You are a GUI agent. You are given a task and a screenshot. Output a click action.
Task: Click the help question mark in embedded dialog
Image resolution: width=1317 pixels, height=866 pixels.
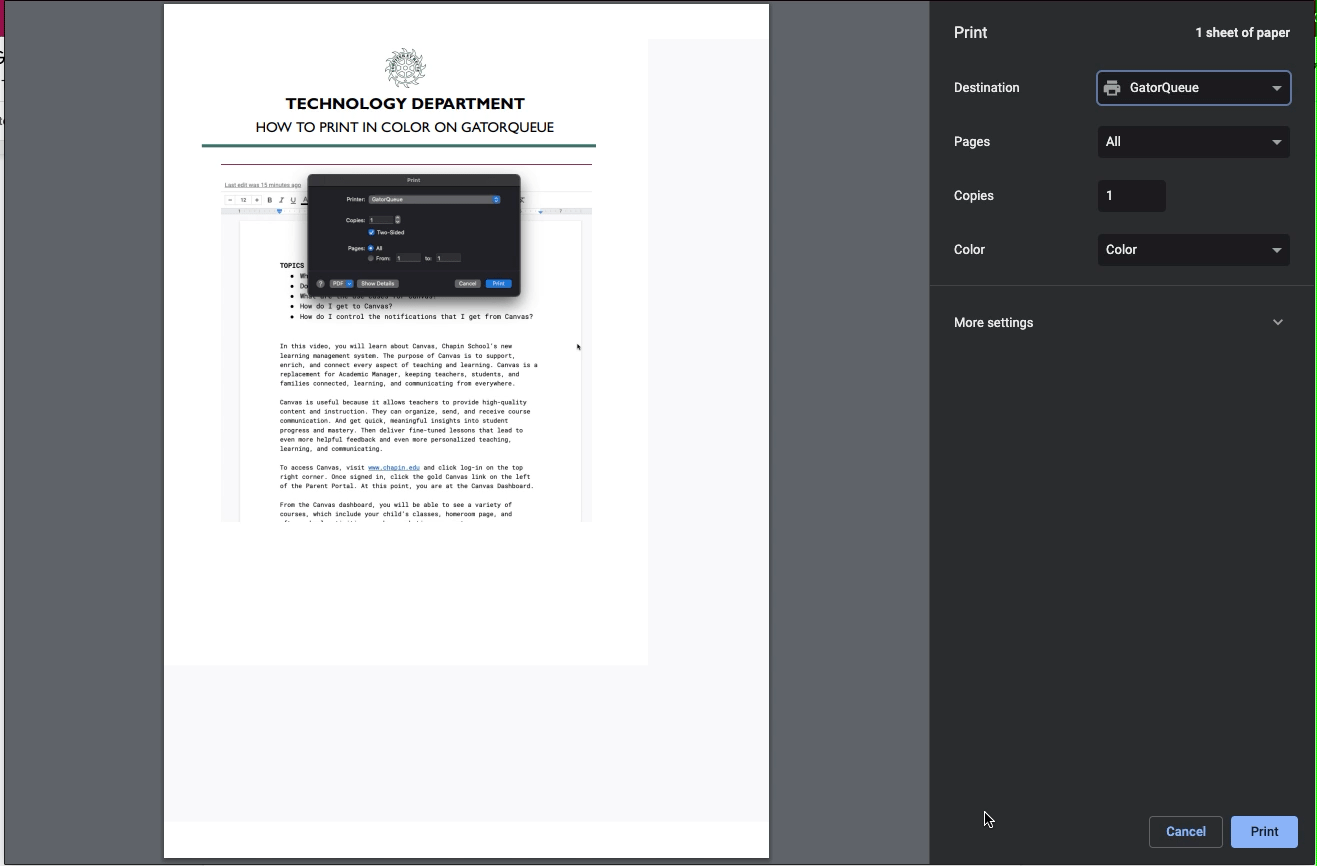coord(320,284)
